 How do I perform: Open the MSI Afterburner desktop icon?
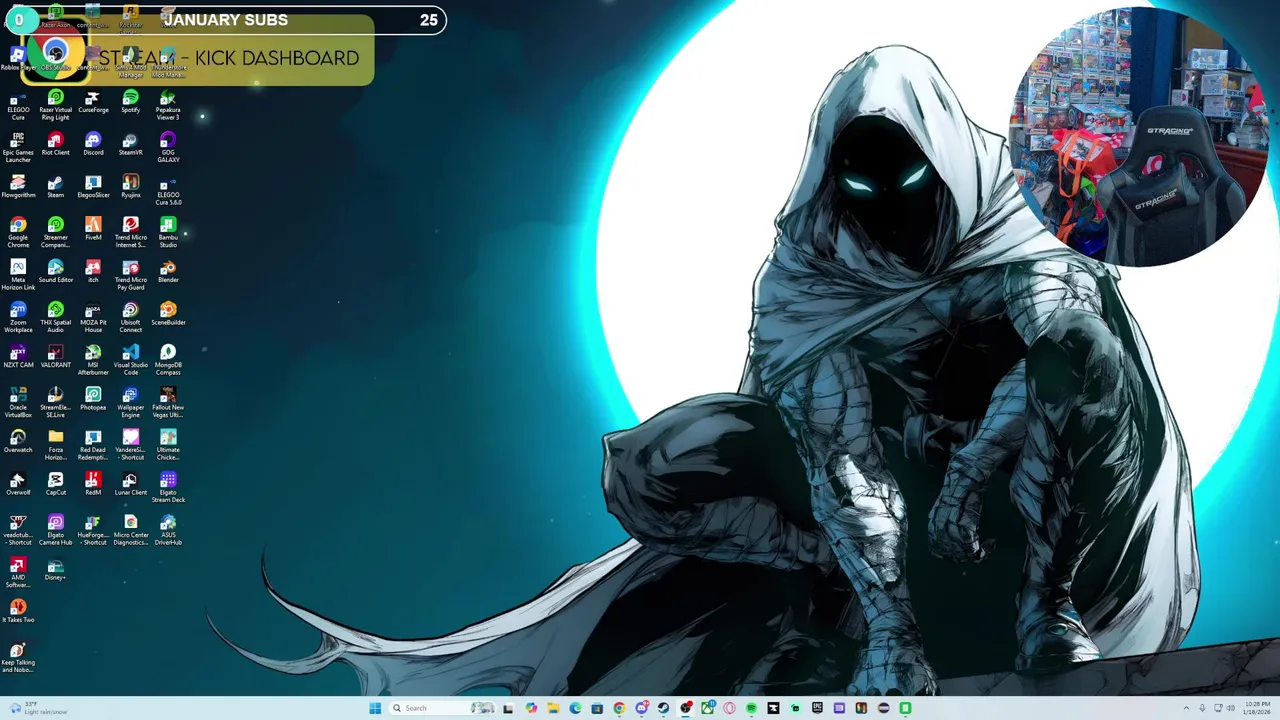pyautogui.click(x=93, y=360)
